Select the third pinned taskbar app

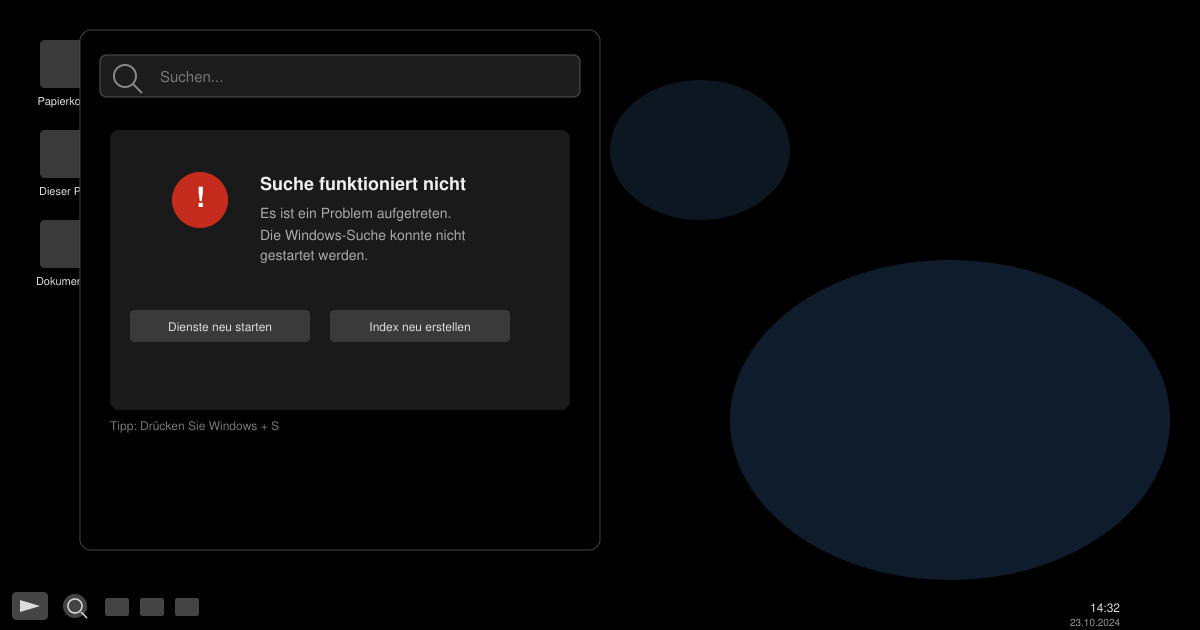(187, 607)
